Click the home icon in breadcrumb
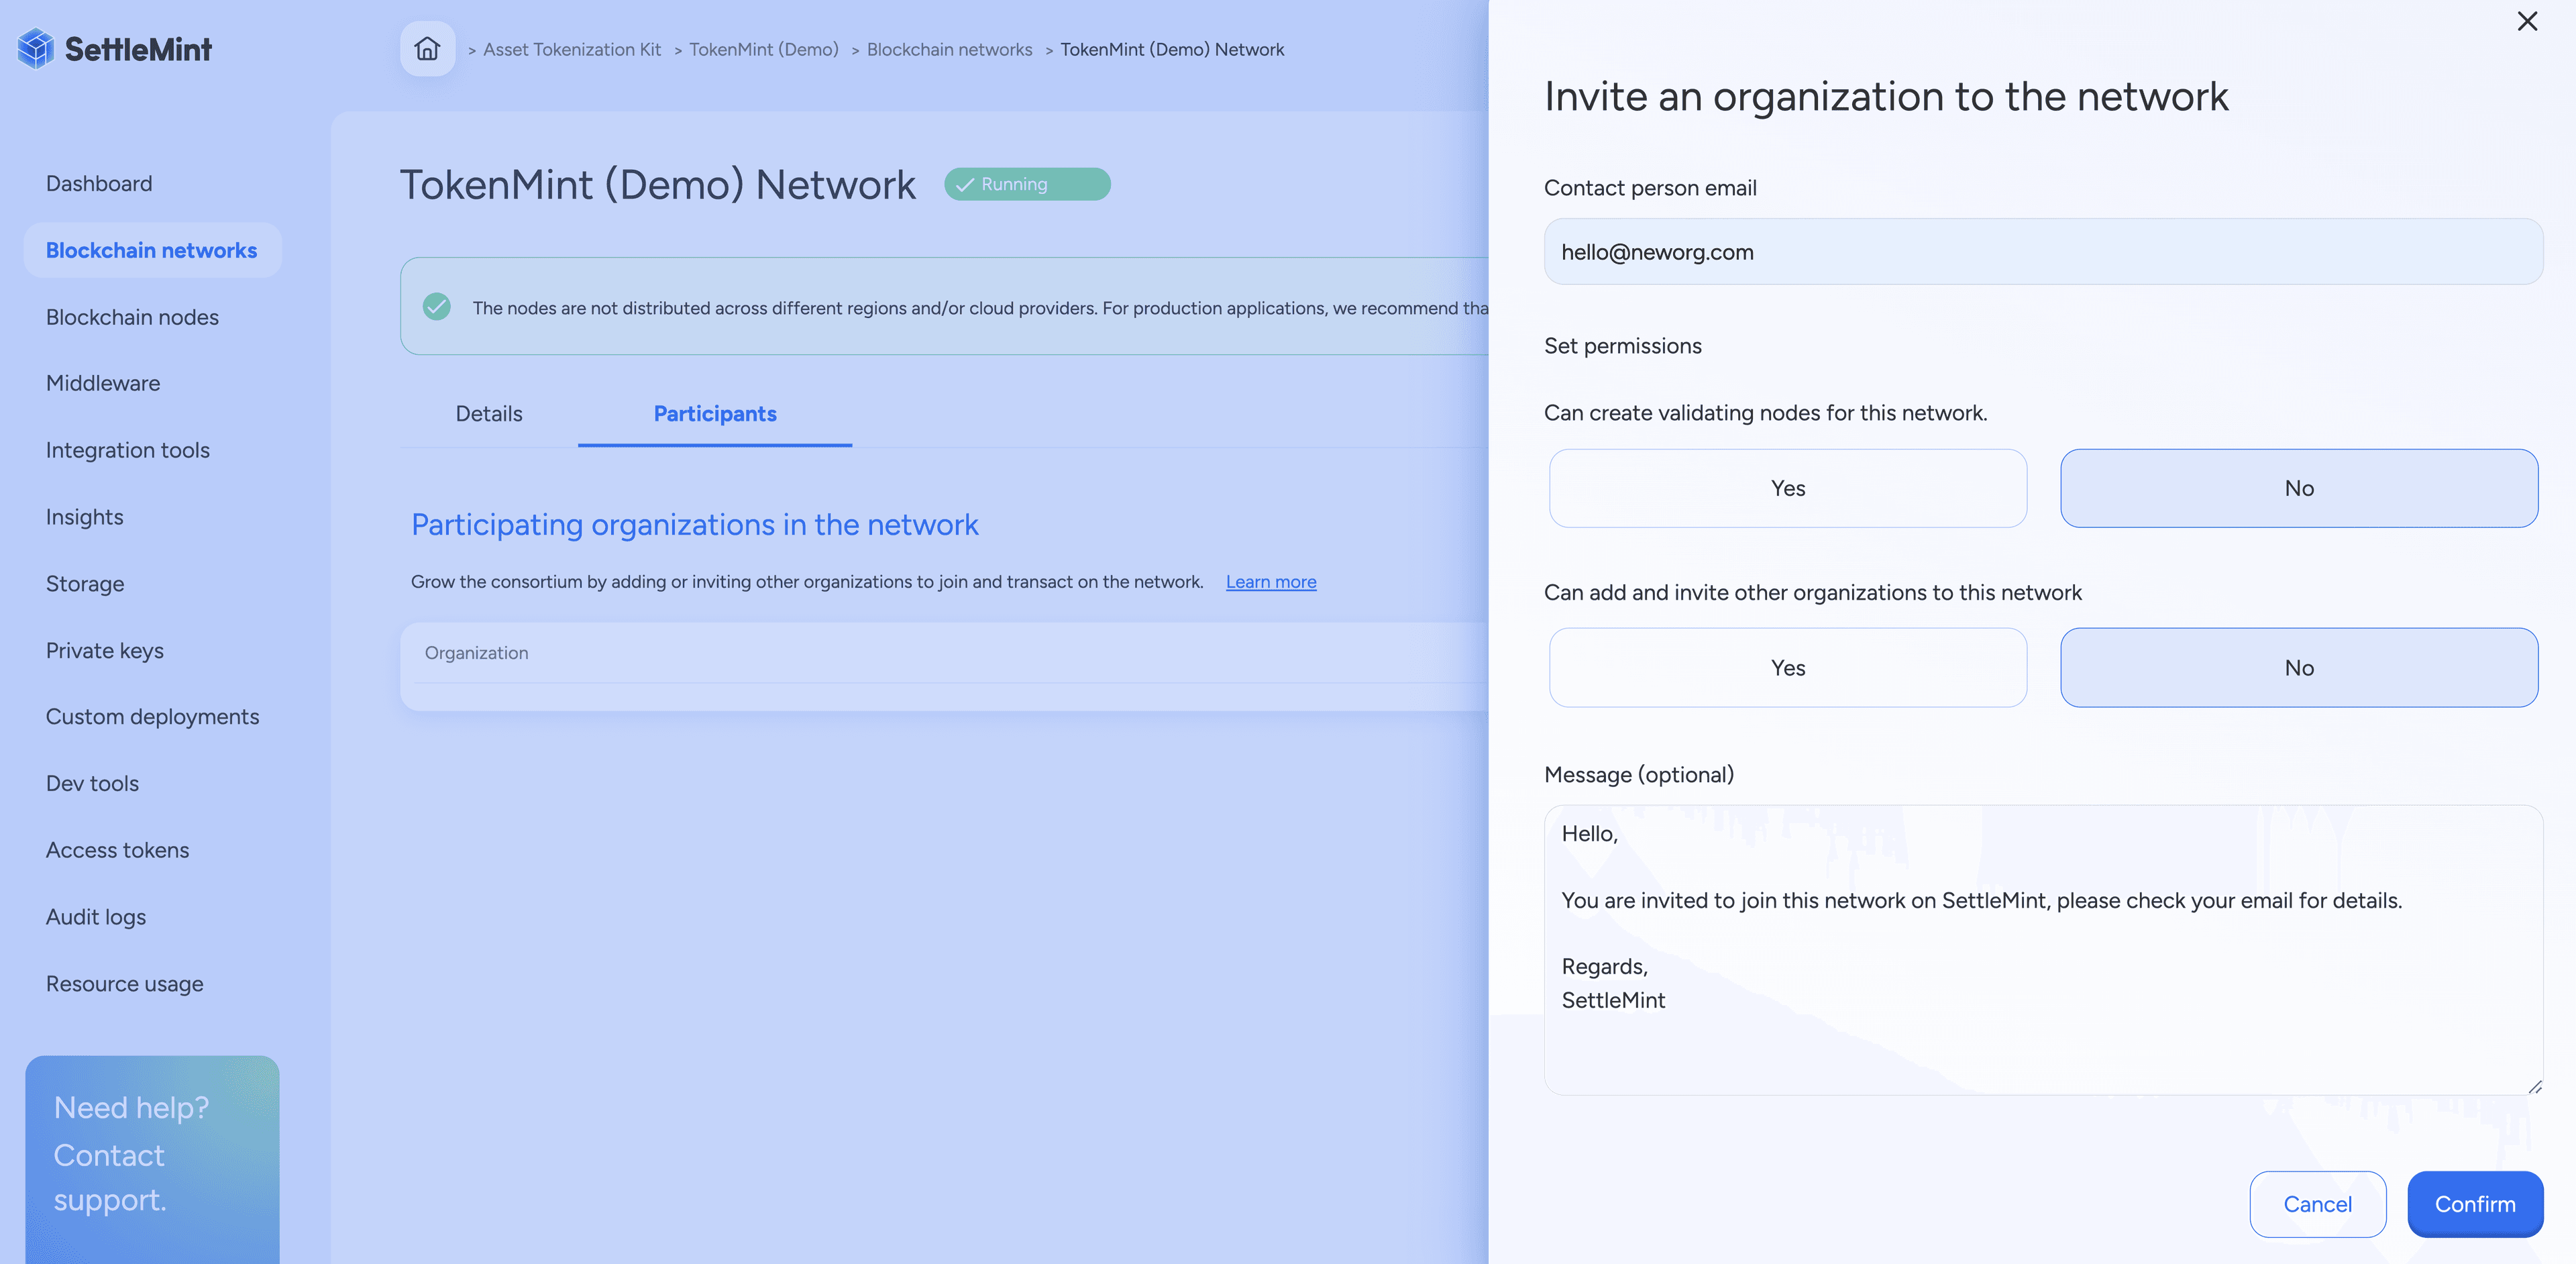2576x1264 pixels. click(427, 49)
